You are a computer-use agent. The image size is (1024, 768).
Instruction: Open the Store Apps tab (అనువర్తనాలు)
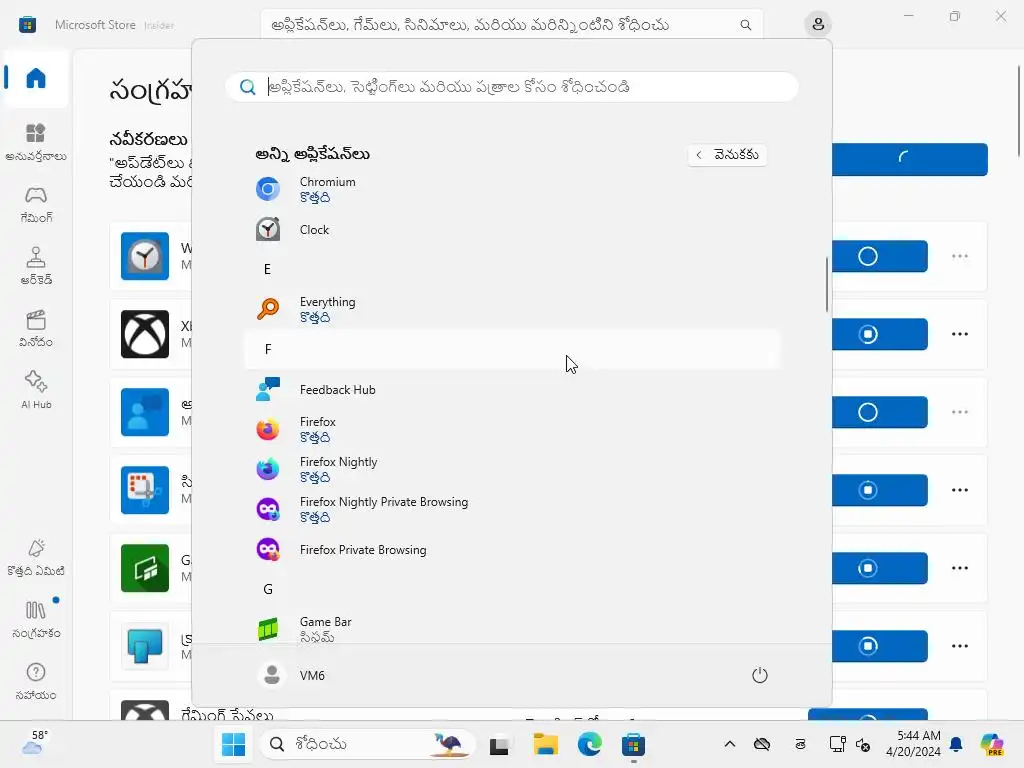(36, 142)
